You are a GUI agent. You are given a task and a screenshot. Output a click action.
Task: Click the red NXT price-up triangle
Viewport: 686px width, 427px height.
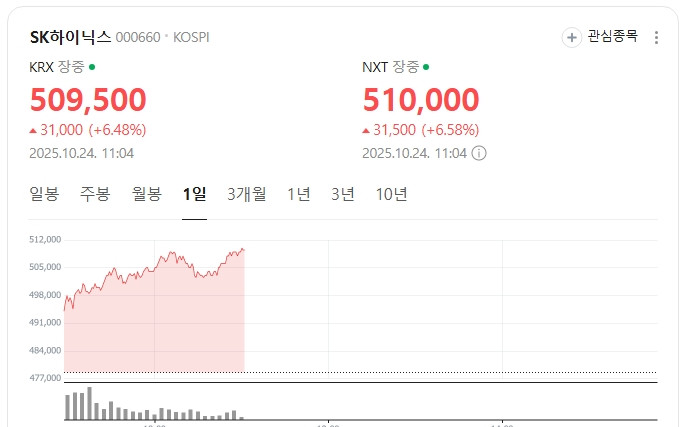[x=366, y=130]
